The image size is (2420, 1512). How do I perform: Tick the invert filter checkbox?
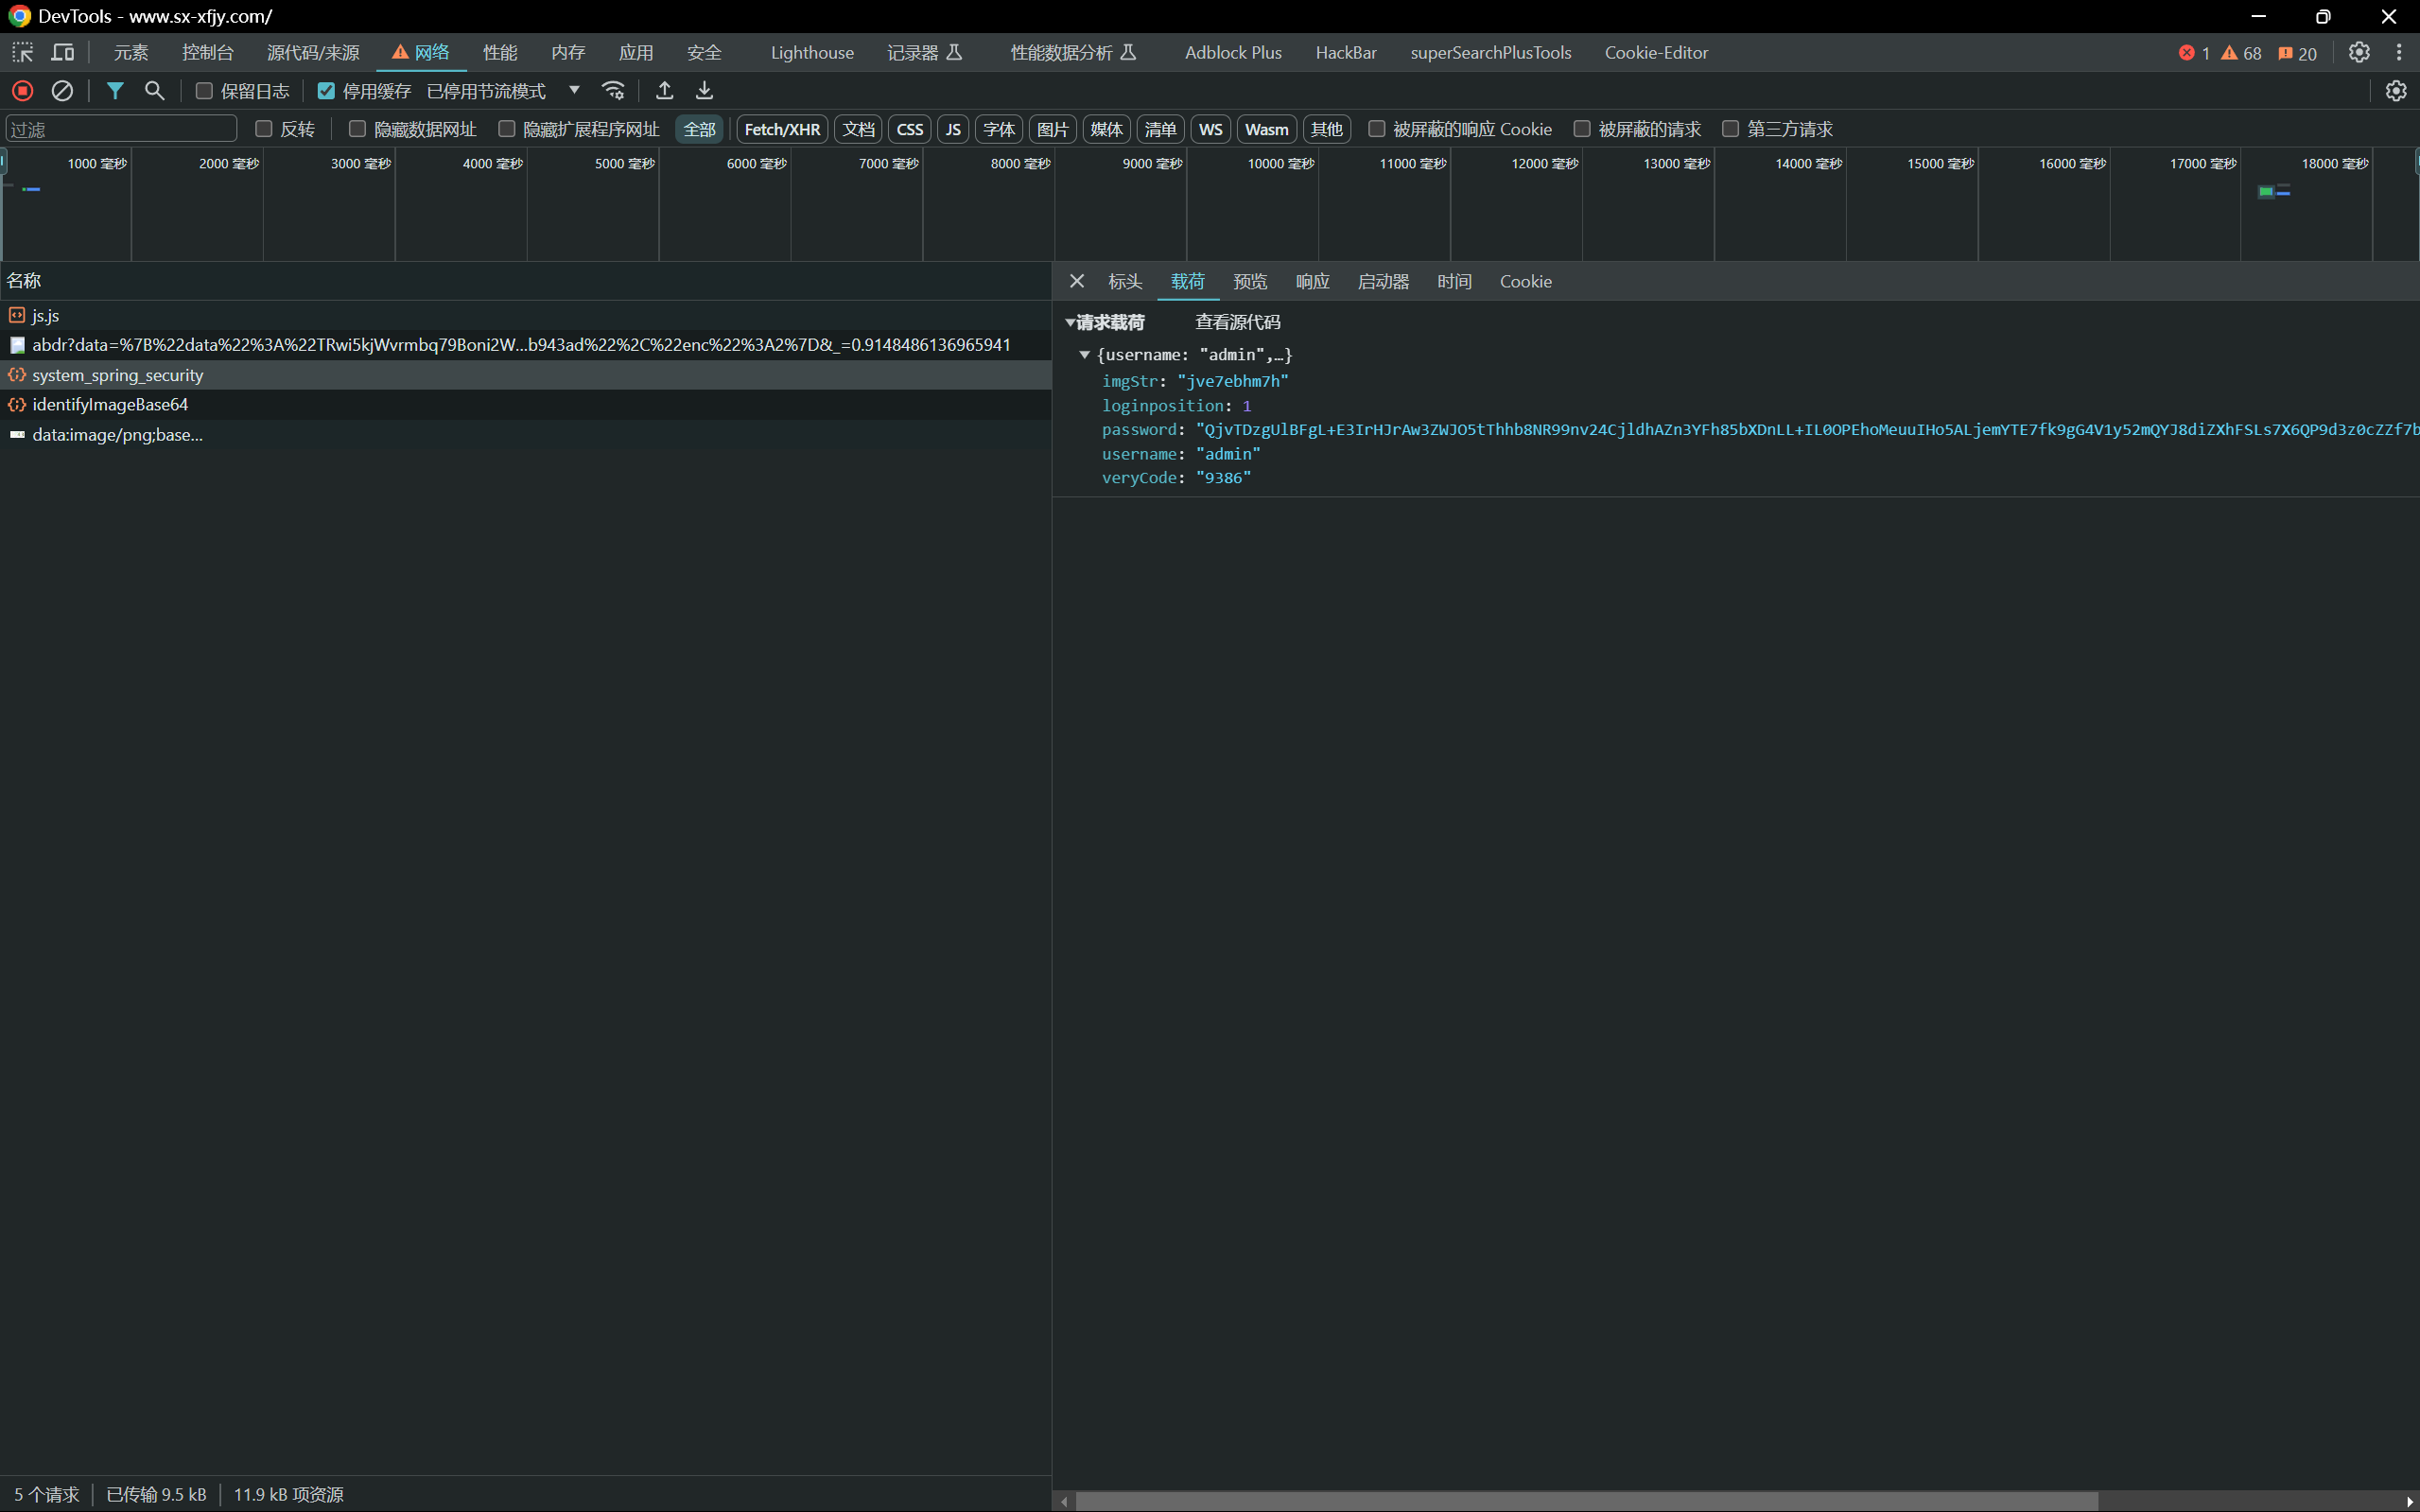[264, 129]
